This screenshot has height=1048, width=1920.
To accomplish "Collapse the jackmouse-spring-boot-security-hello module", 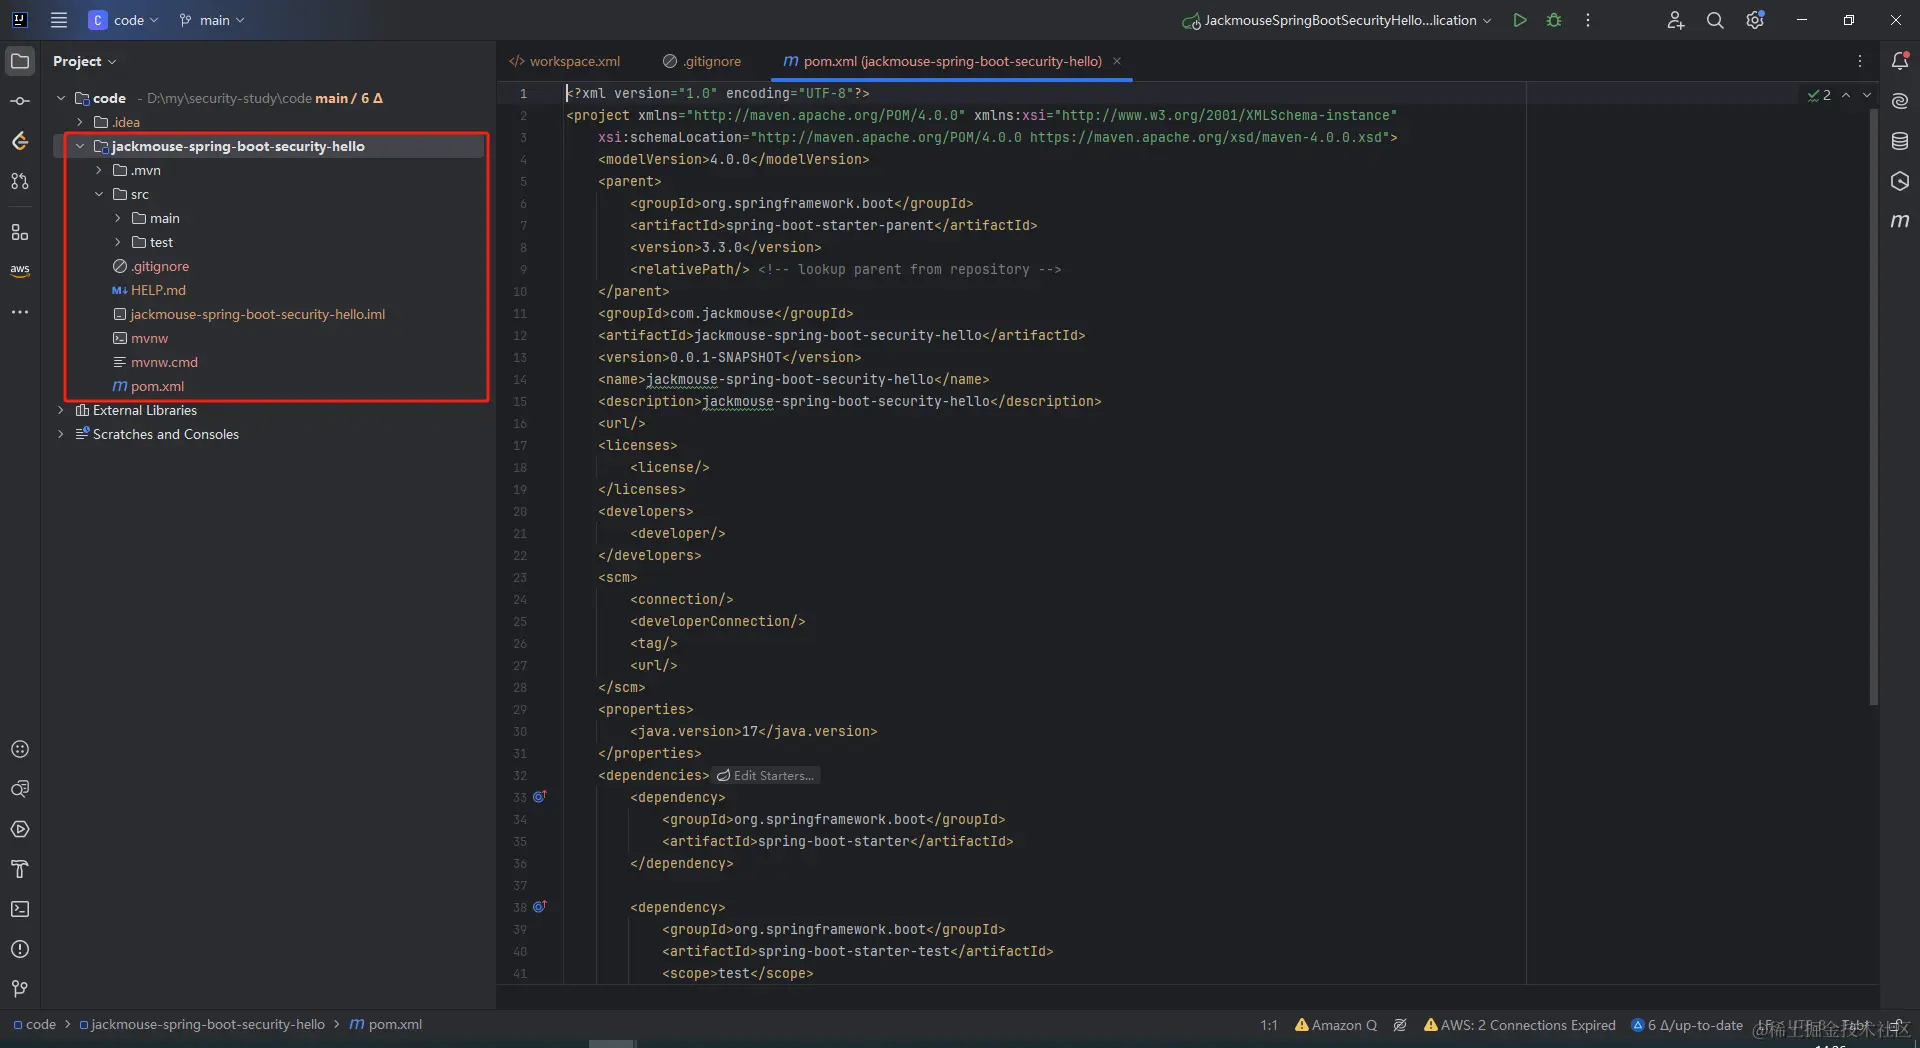I will (x=80, y=146).
